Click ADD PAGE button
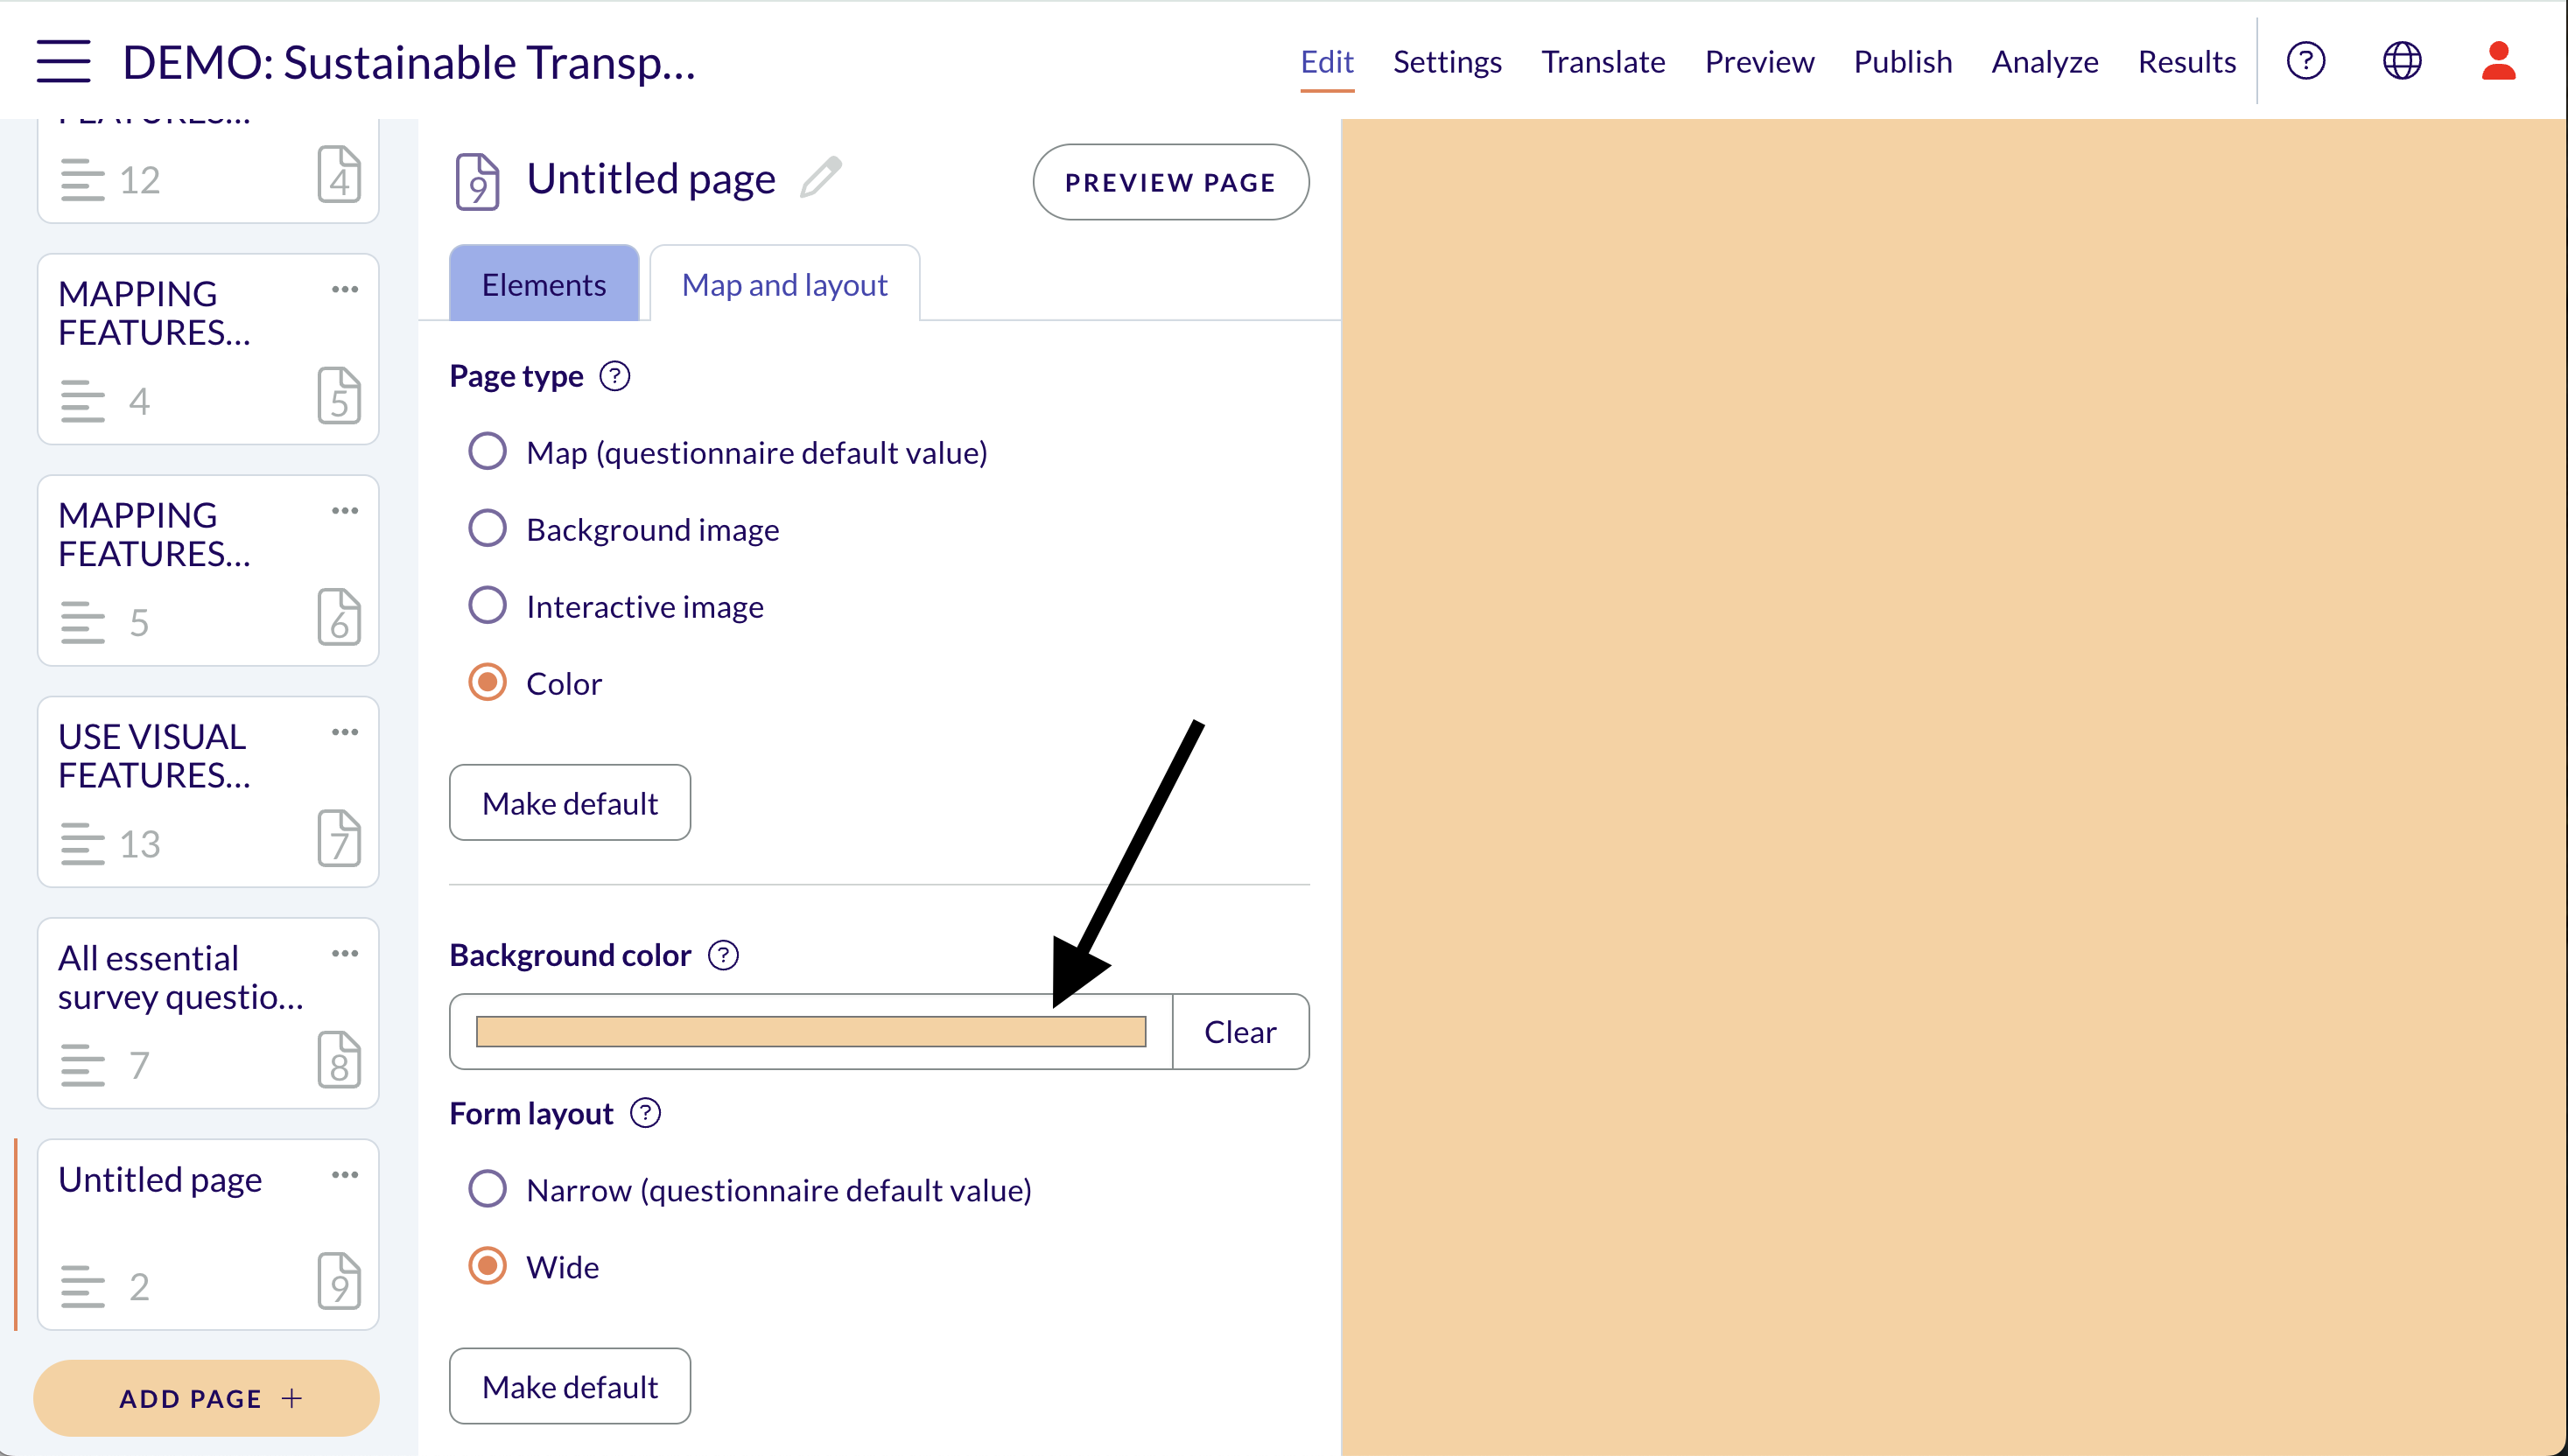This screenshot has width=2568, height=1456. pyautogui.click(x=207, y=1398)
